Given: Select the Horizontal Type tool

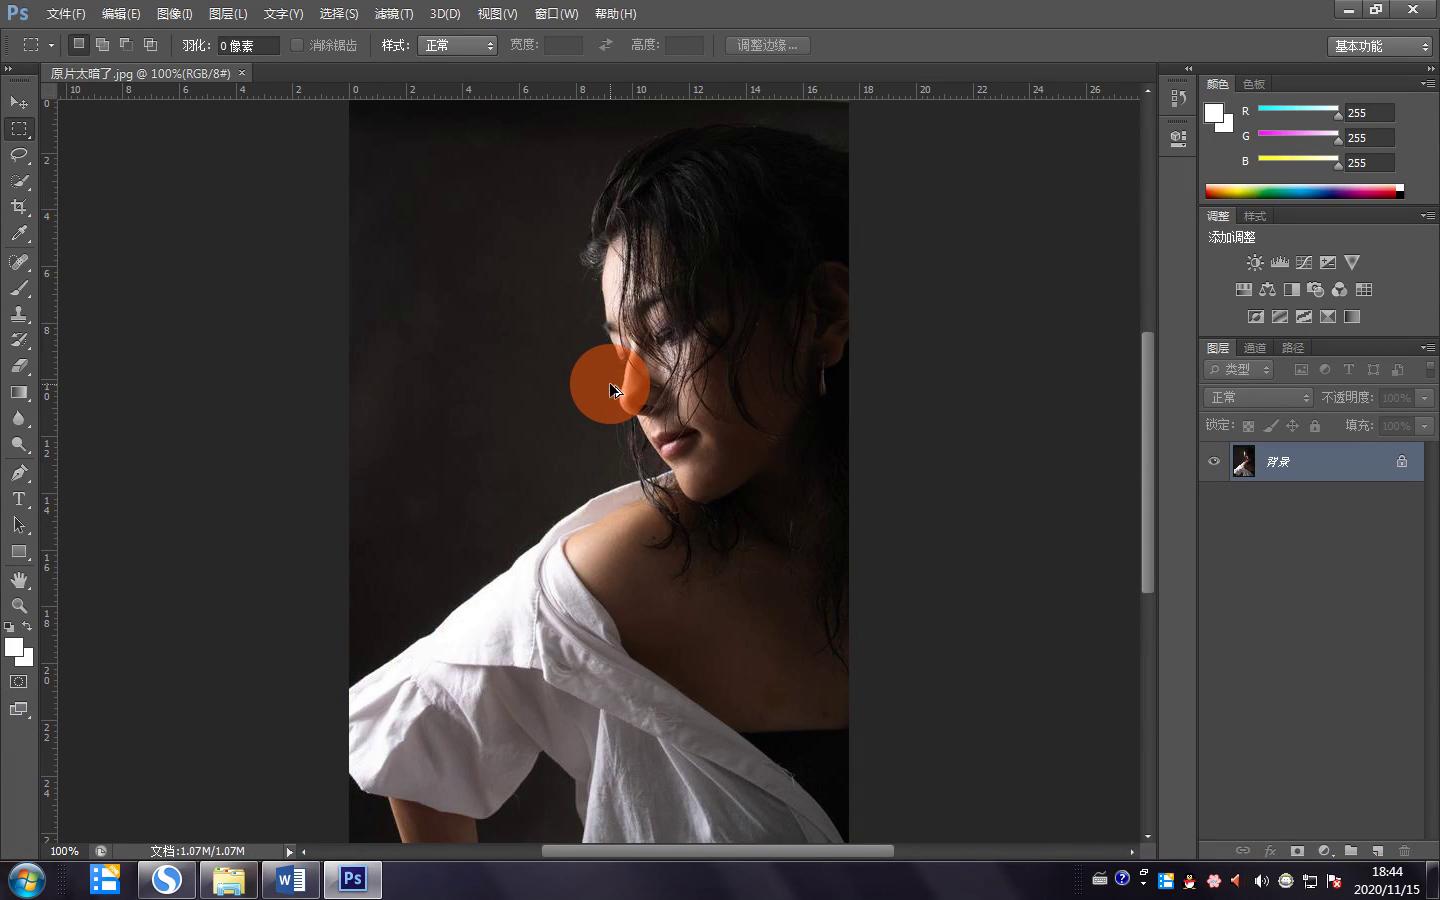Looking at the screenshot, I should coord(19,499).
